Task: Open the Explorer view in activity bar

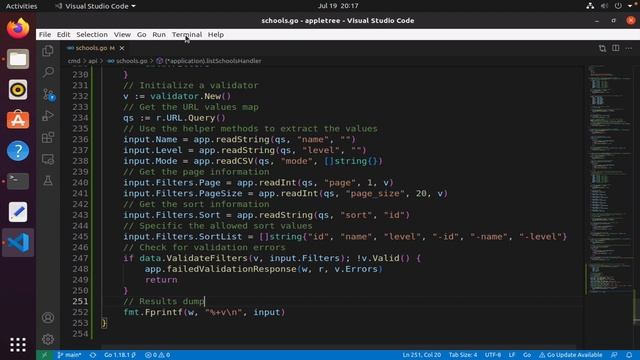Action: [x=48, y=51]
